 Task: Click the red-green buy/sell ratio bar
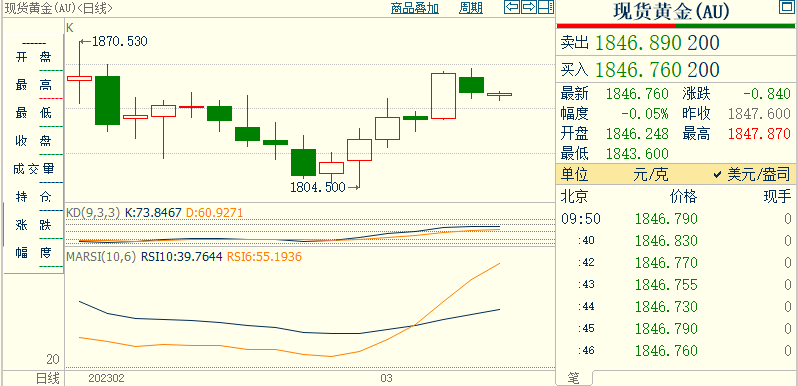point(676,26)
